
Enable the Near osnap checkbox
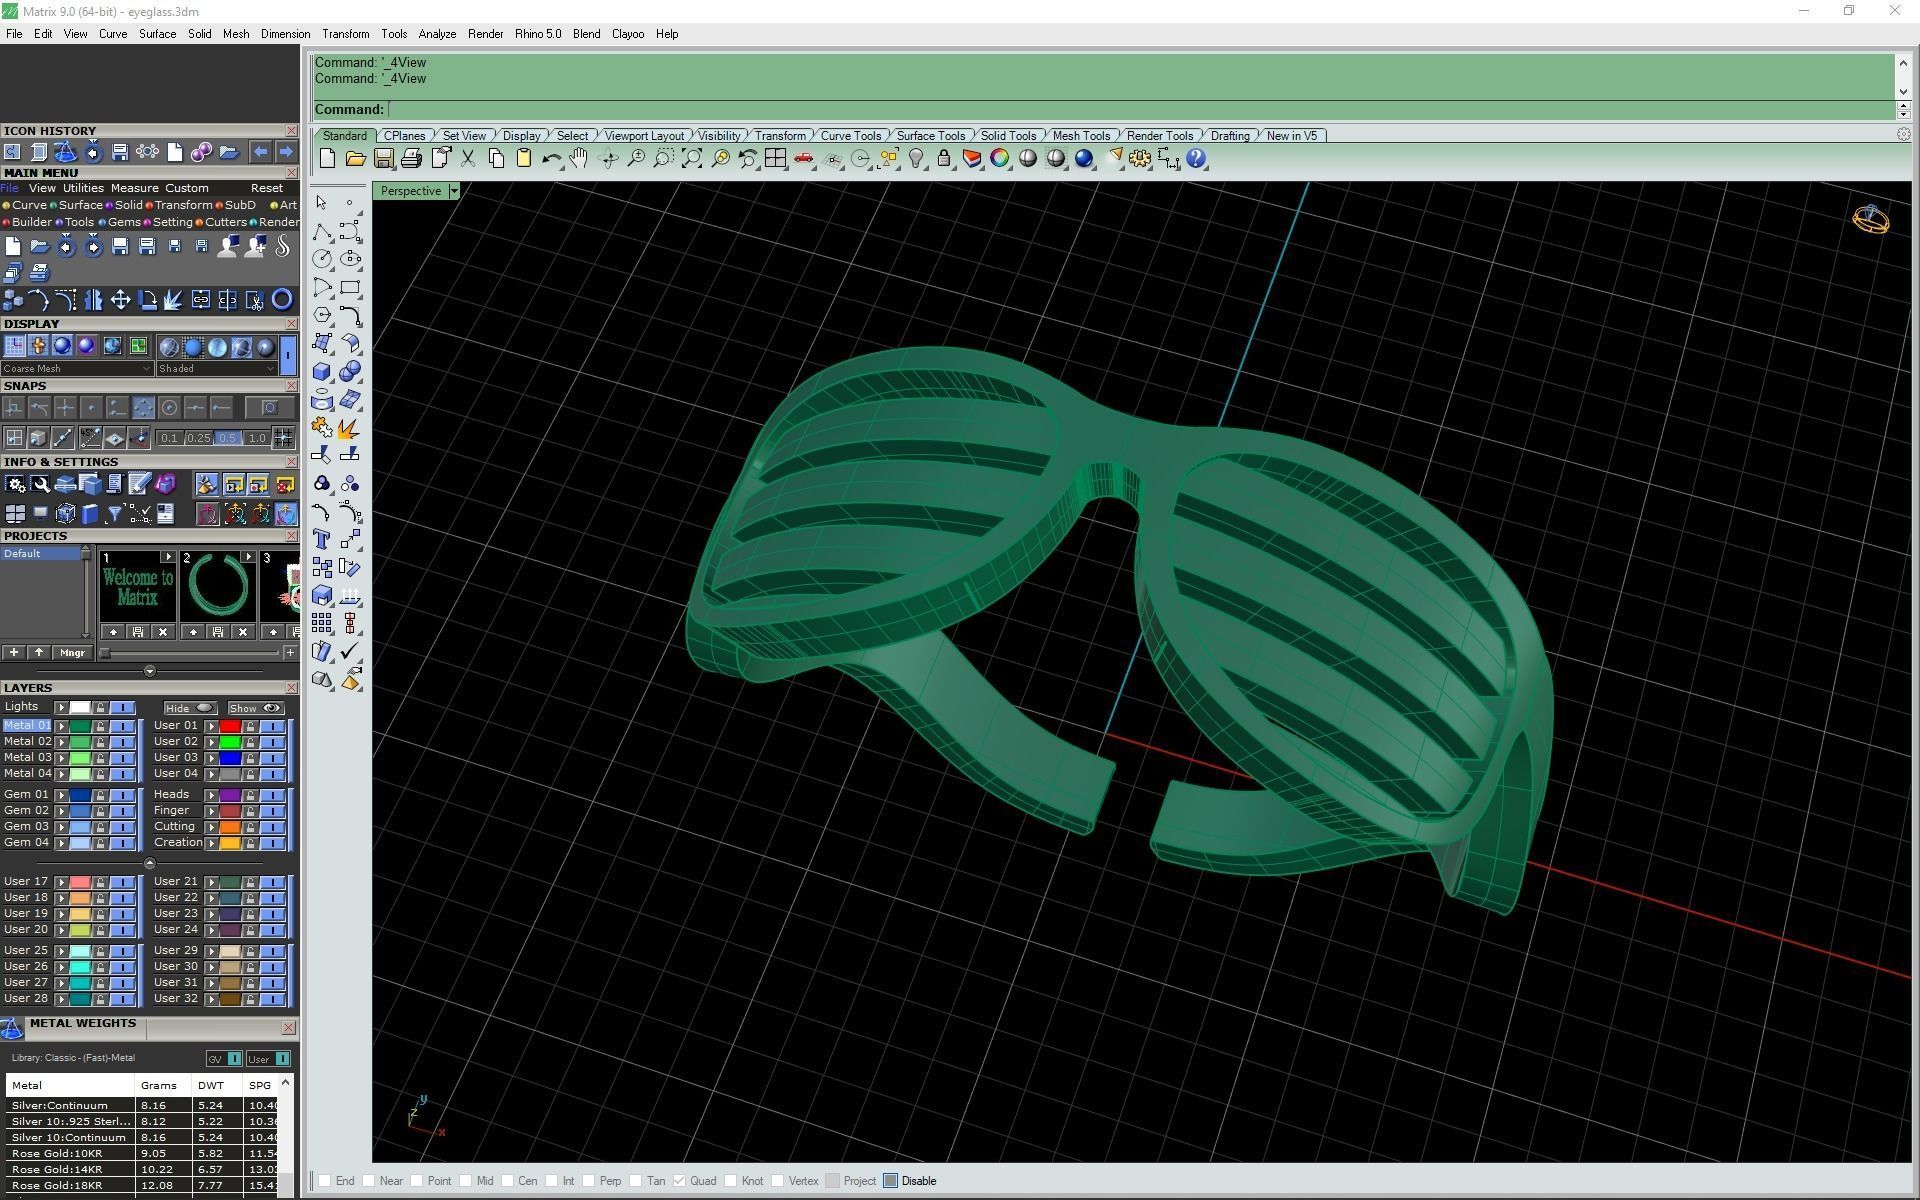pos(369,1181)
